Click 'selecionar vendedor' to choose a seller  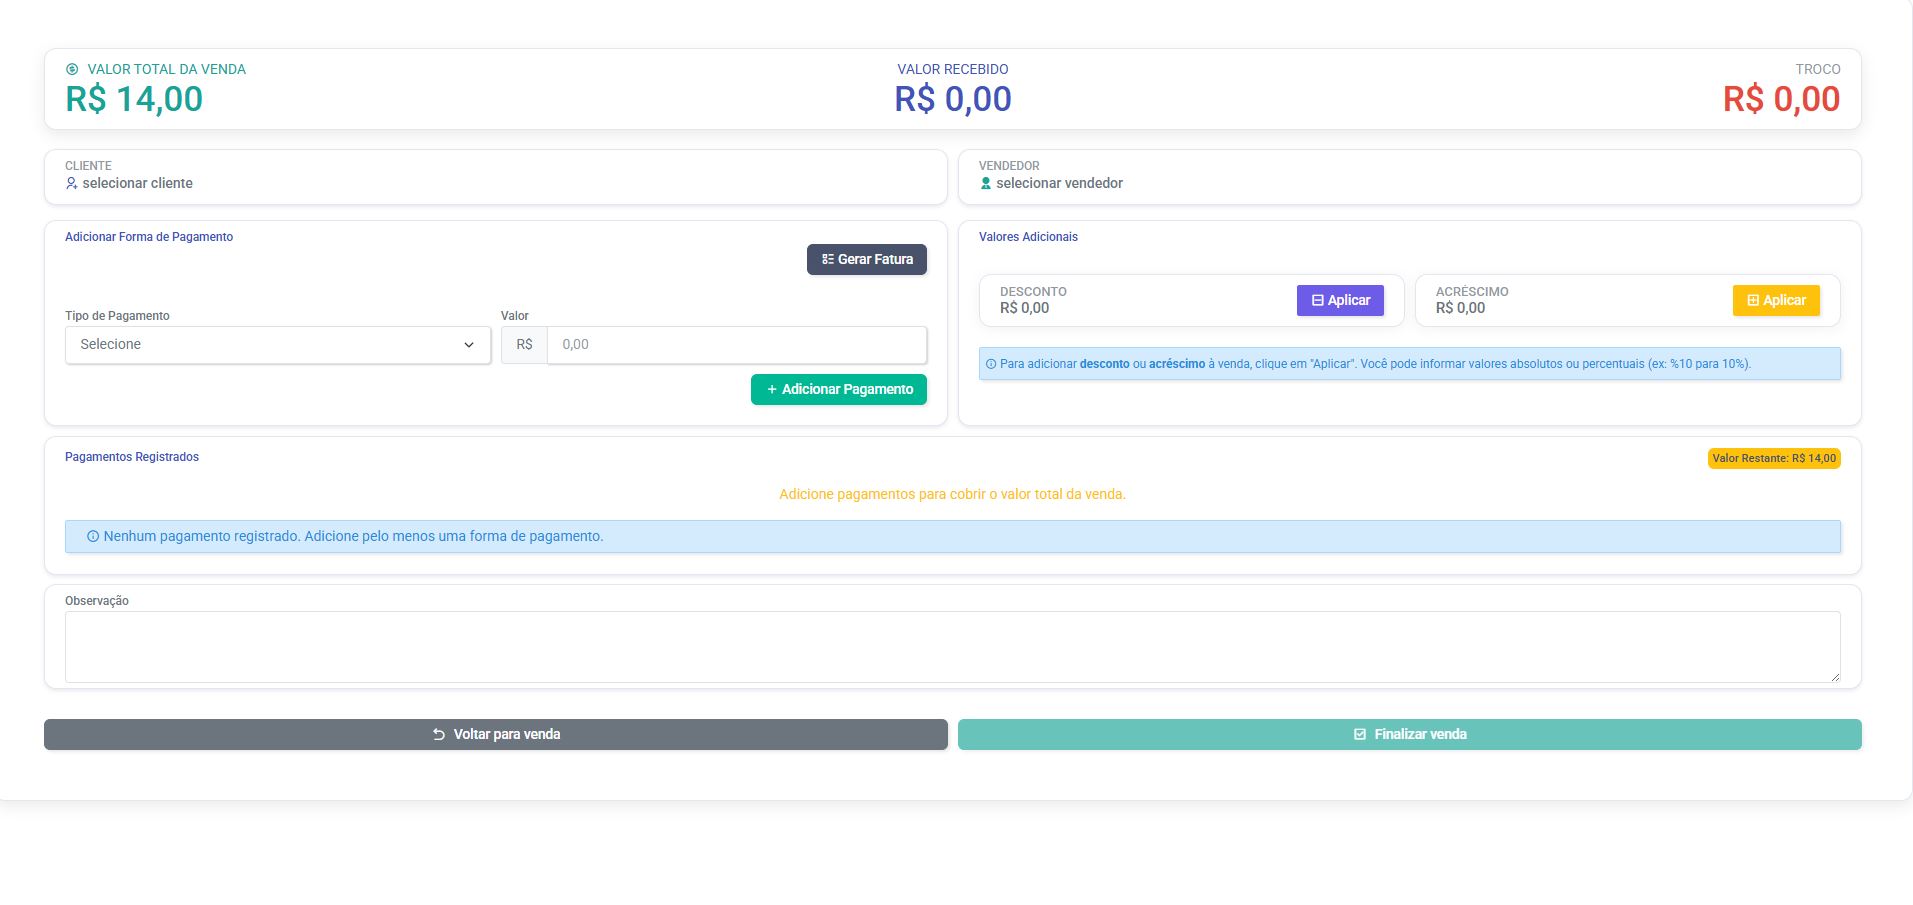pos(1059,184)
